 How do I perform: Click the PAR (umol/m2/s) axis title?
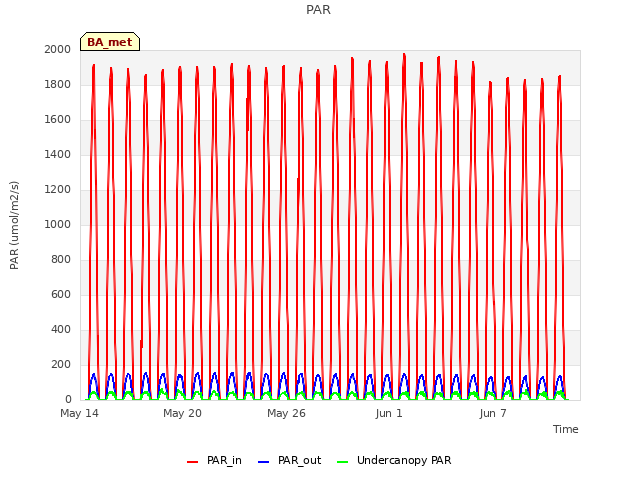tap(14, 225)
